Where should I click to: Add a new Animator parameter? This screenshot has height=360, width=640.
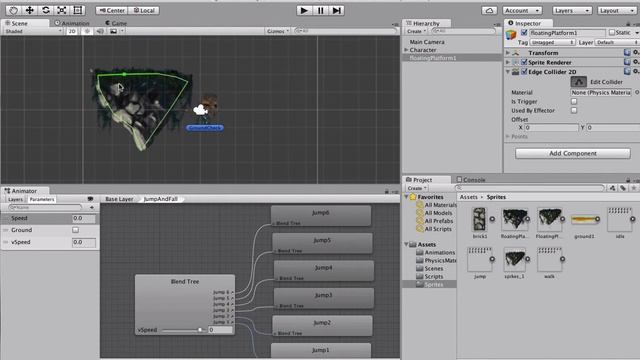coord(91,207)
